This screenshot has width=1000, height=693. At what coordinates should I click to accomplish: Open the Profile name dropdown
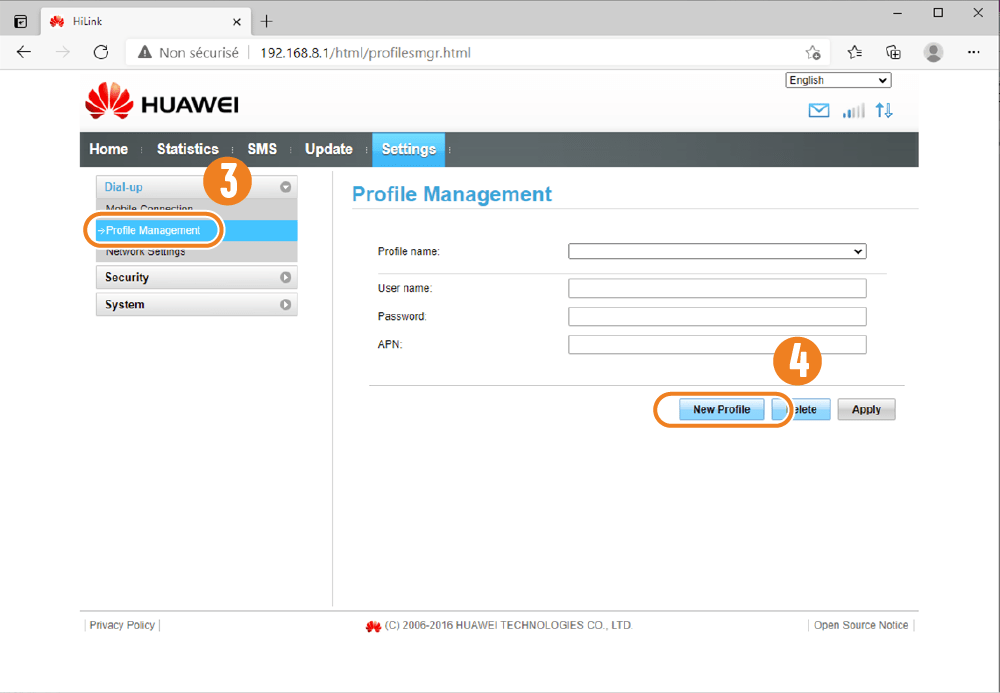point(717,251)
